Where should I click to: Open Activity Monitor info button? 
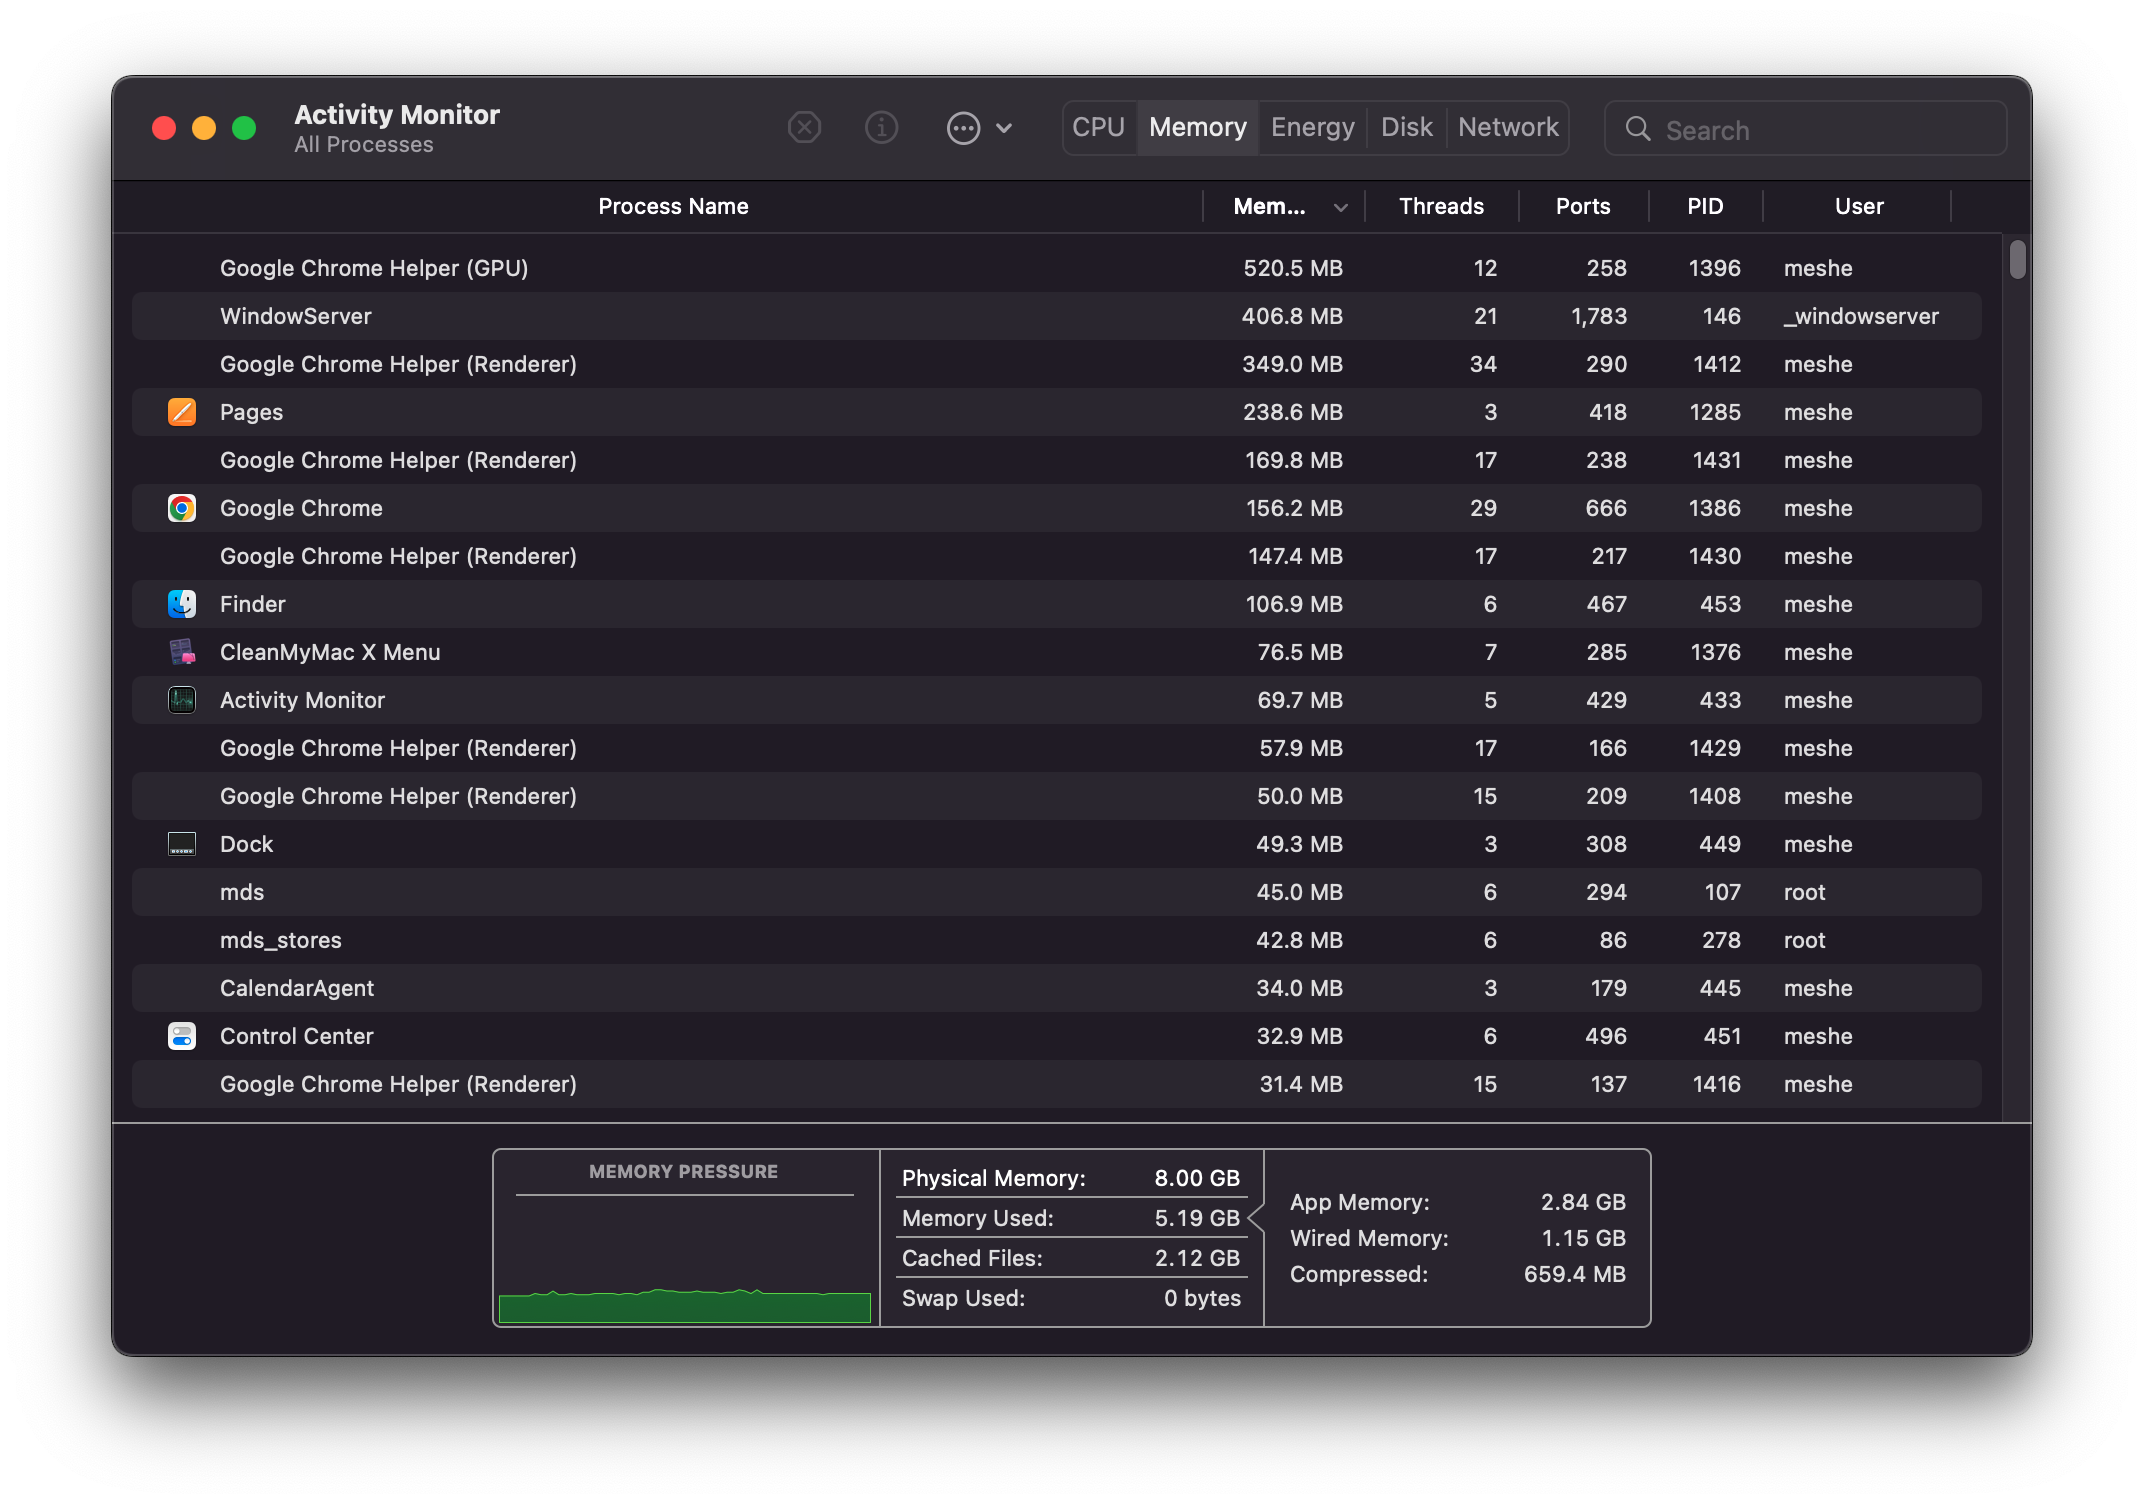pos(880,127)
